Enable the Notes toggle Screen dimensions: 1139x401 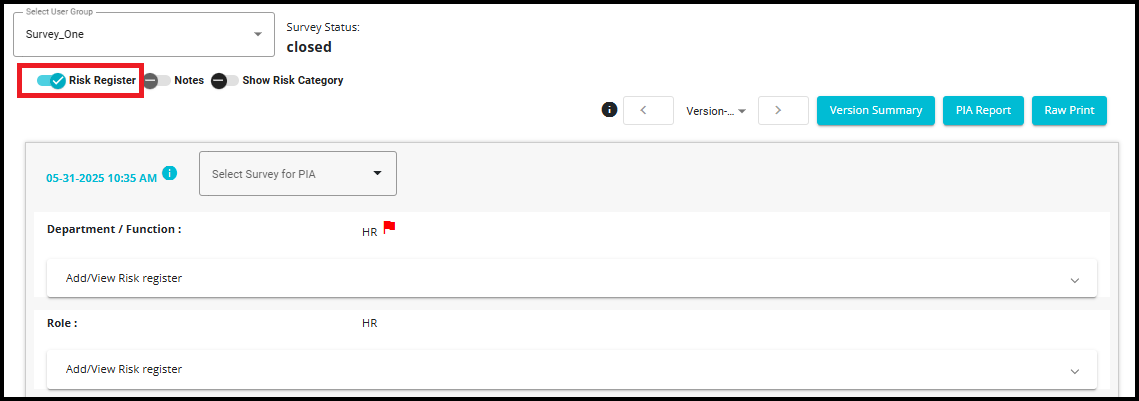point(157,80)
